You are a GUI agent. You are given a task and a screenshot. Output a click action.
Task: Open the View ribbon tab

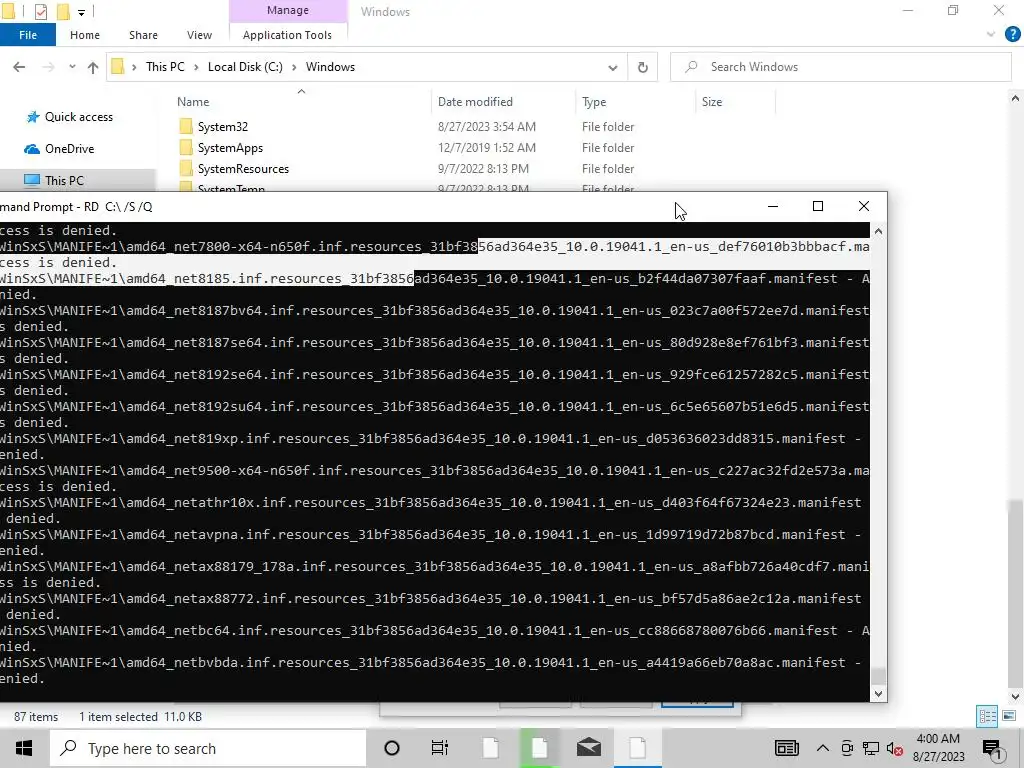[x=199, y=35]
